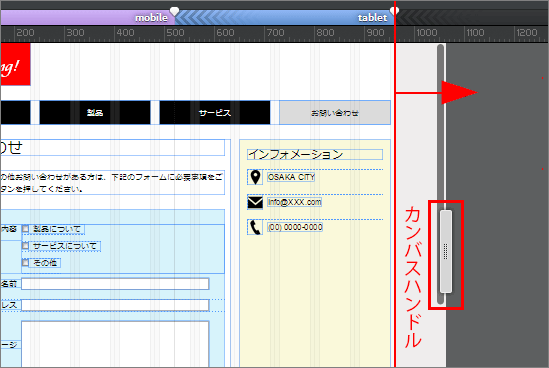Viewport: 549px width, 368px height.
Task: Select the mobile breakpoint marker pin
Action: (174, 11)
